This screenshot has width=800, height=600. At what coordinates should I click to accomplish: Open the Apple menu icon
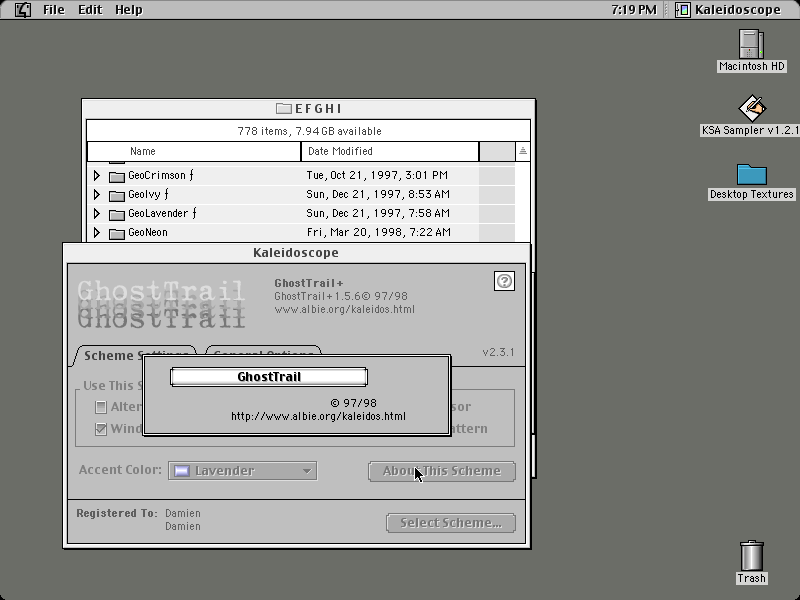pos(22,10)
